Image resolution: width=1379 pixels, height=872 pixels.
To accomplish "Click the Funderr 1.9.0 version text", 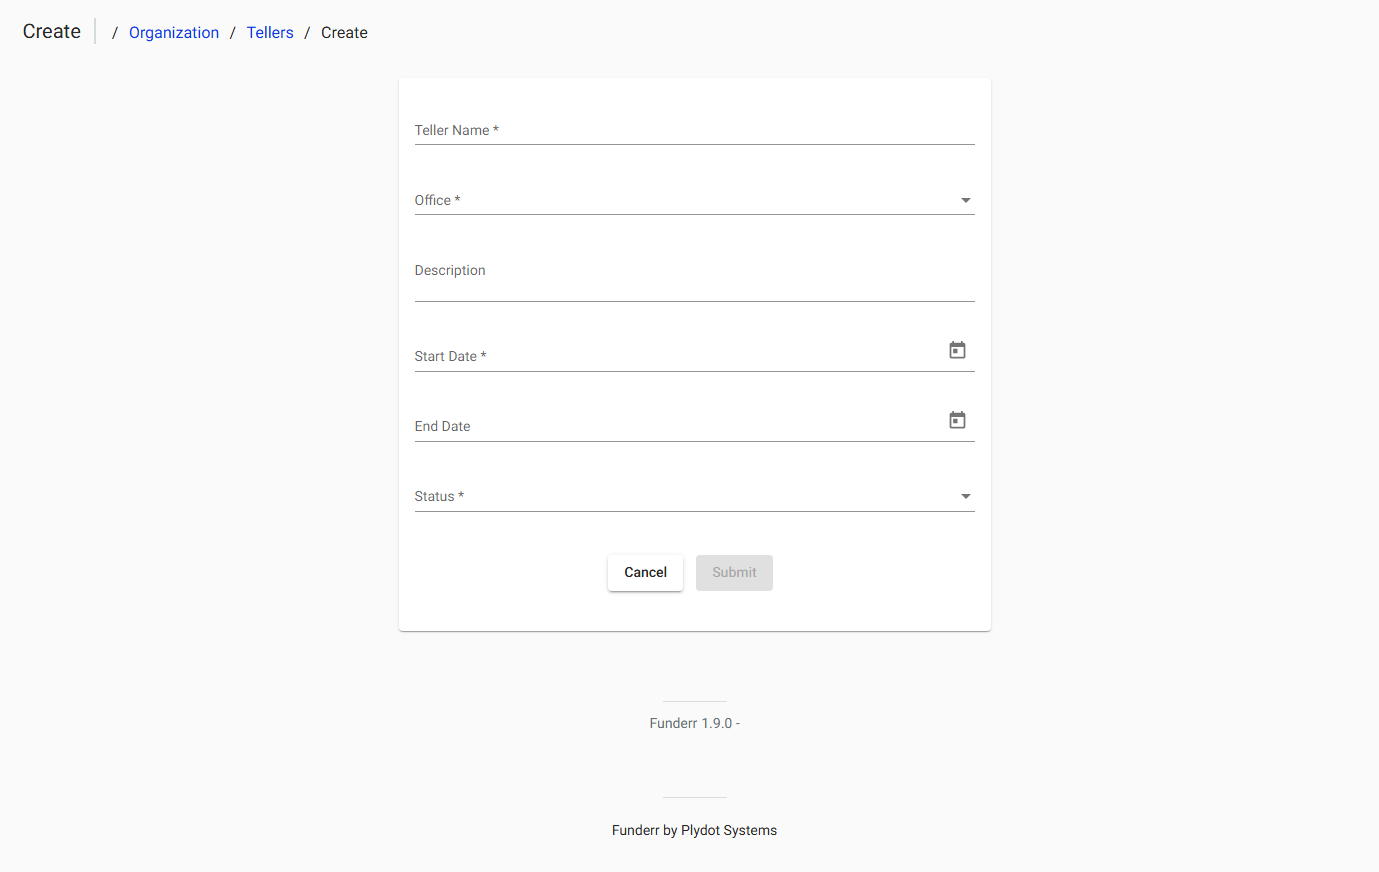I will [x=694, y=722].
